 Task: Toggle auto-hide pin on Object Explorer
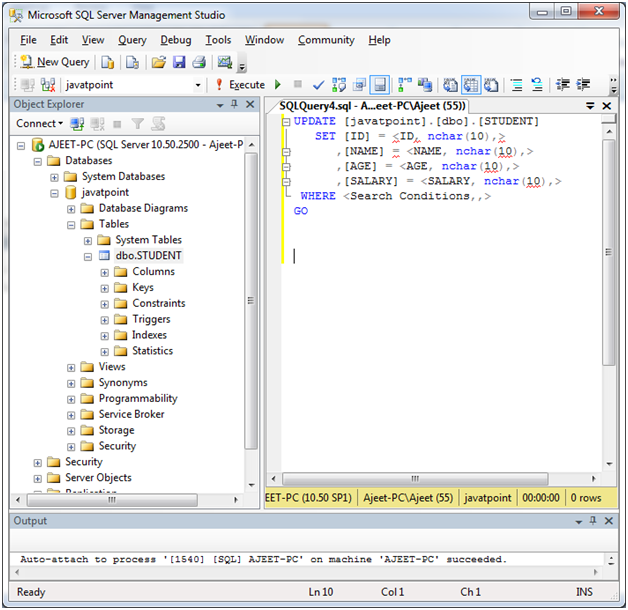point(235,105)
